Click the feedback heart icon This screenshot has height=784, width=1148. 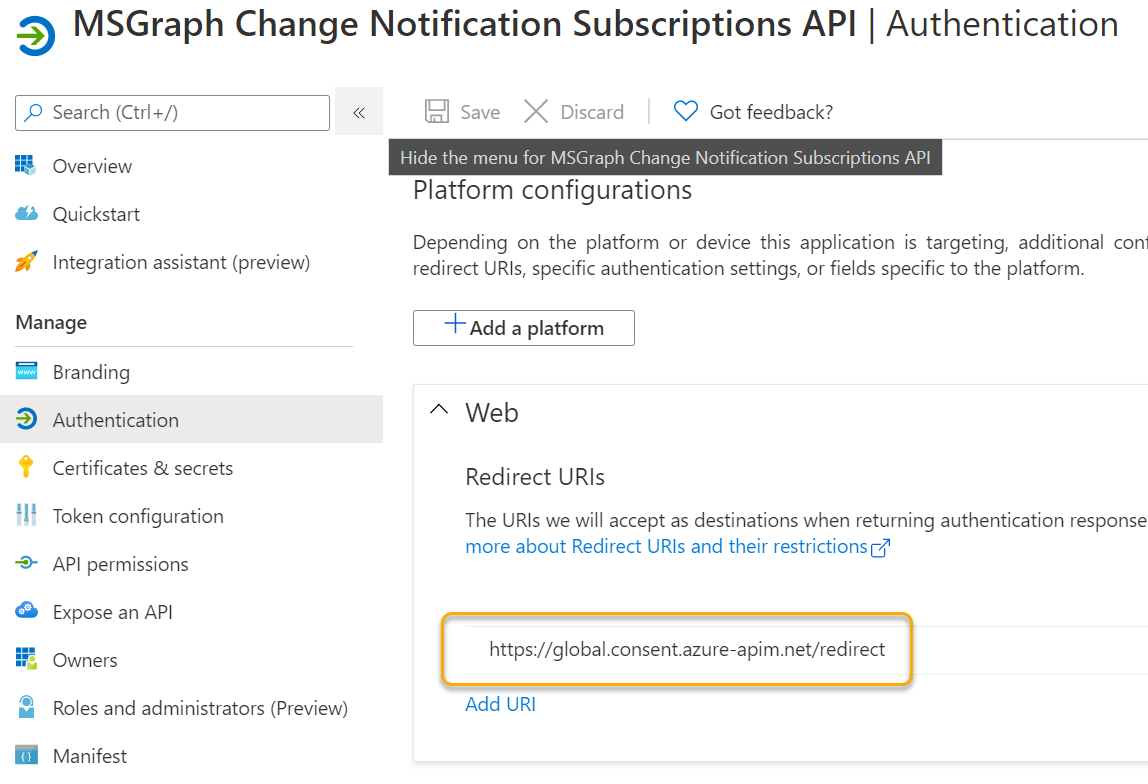pyautogui.click(x=685, y=111)
